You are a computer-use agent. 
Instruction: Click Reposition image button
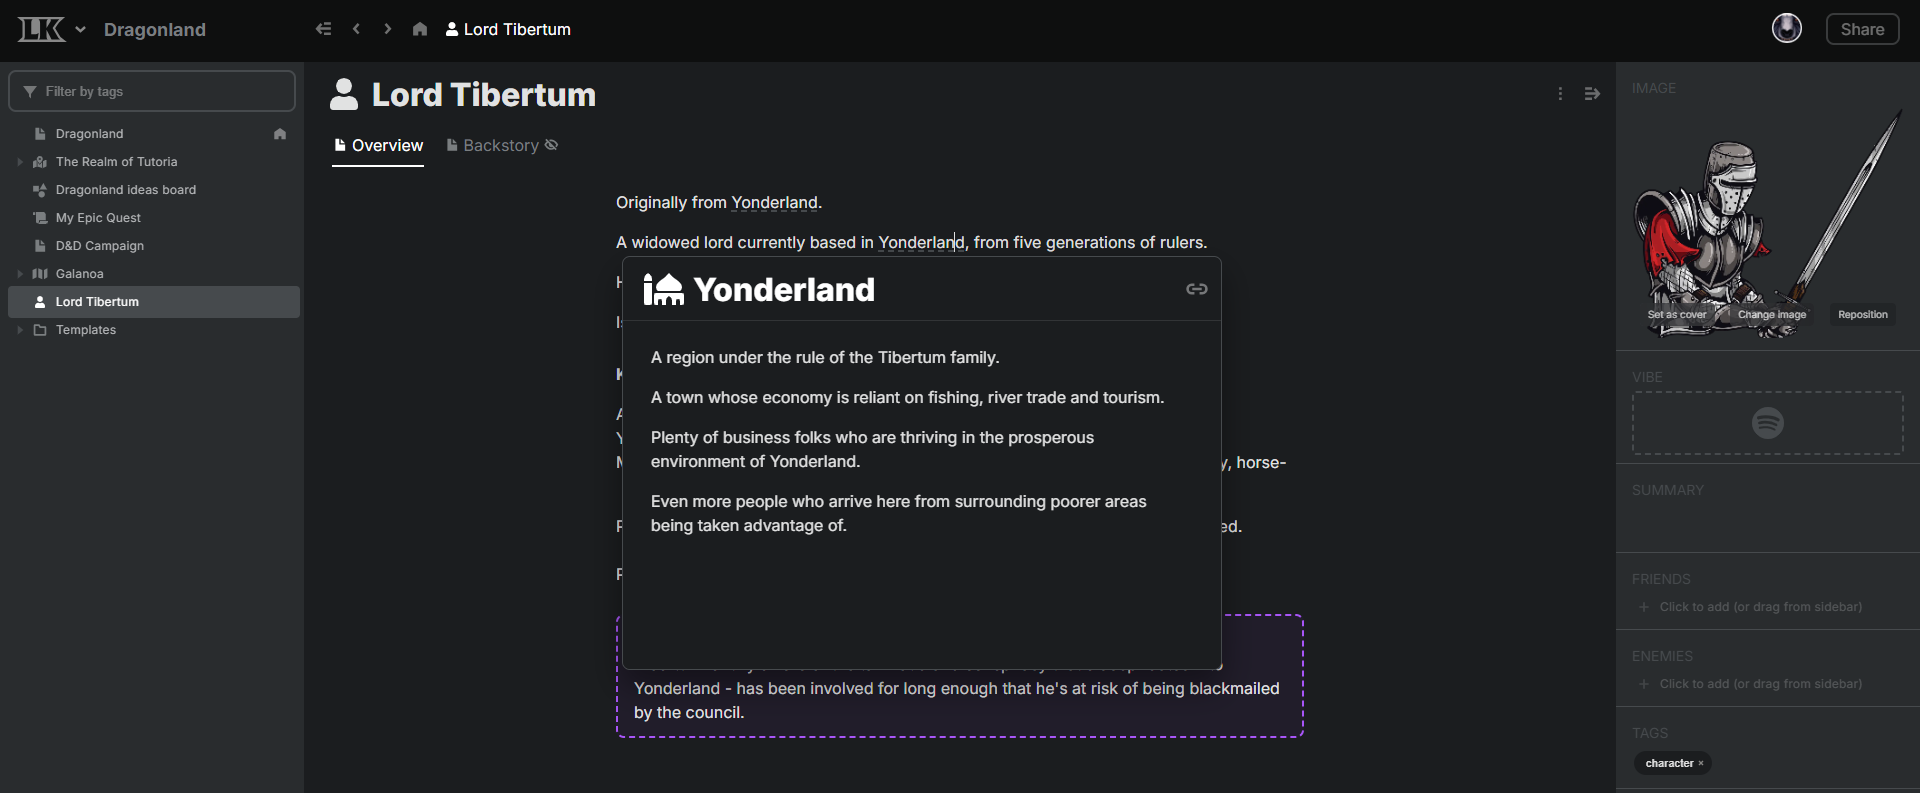click(x=1863, y=315)
